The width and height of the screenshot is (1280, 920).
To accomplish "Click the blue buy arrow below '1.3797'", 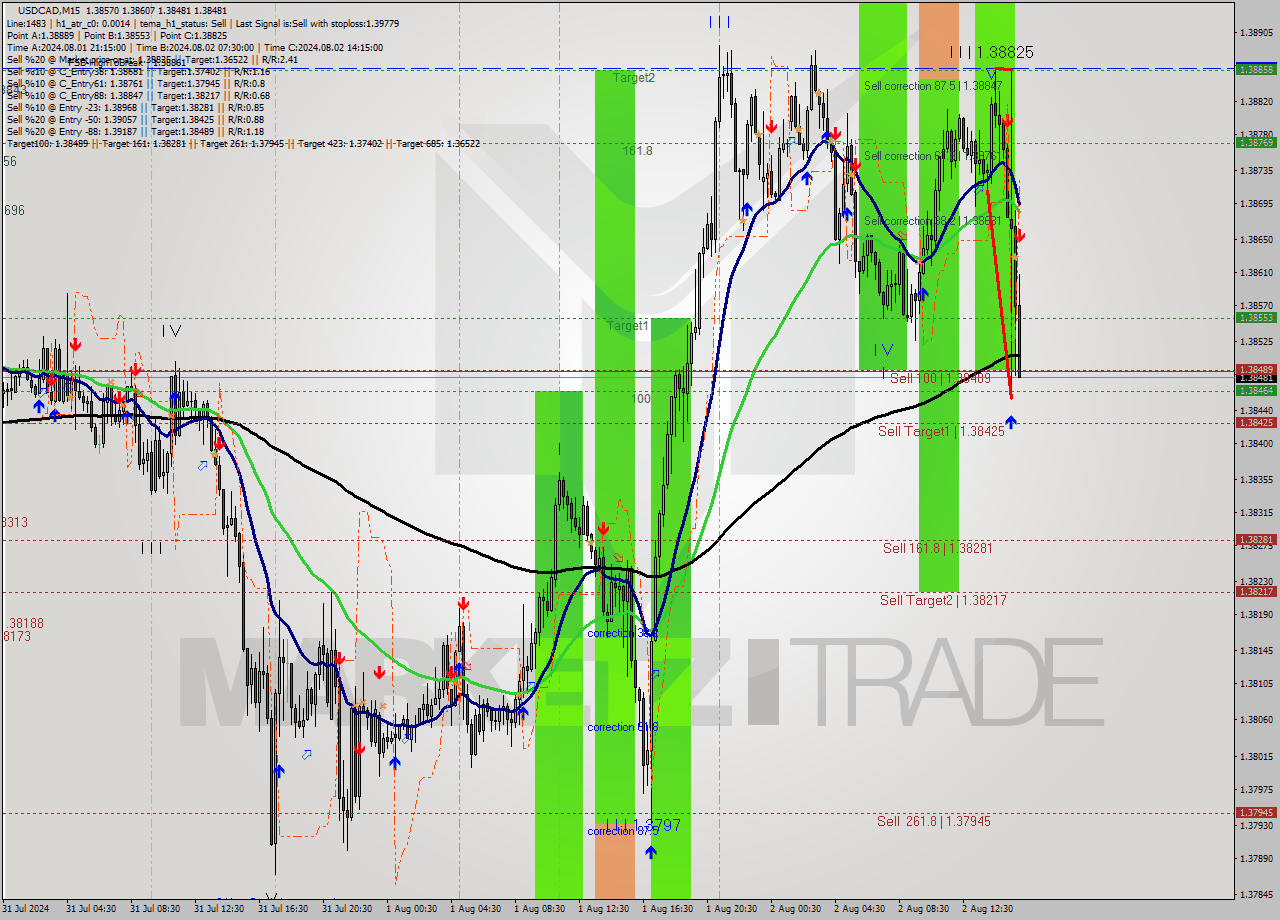I will [x=651, y=852].
